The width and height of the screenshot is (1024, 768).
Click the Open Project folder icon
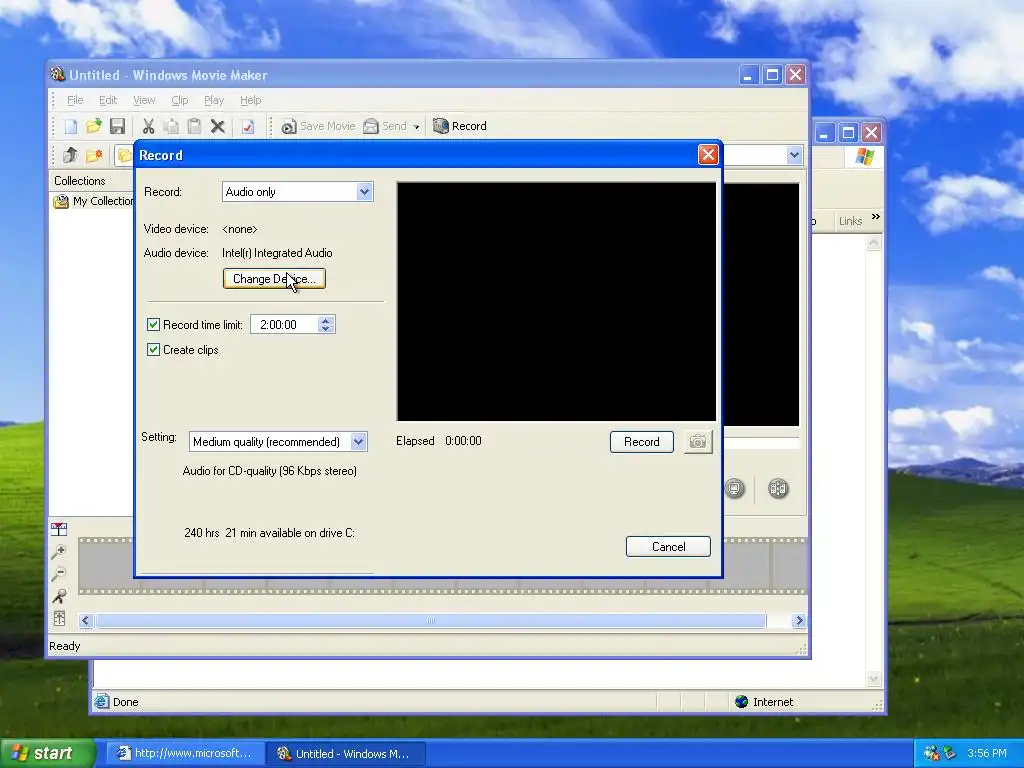pos(94,126)
